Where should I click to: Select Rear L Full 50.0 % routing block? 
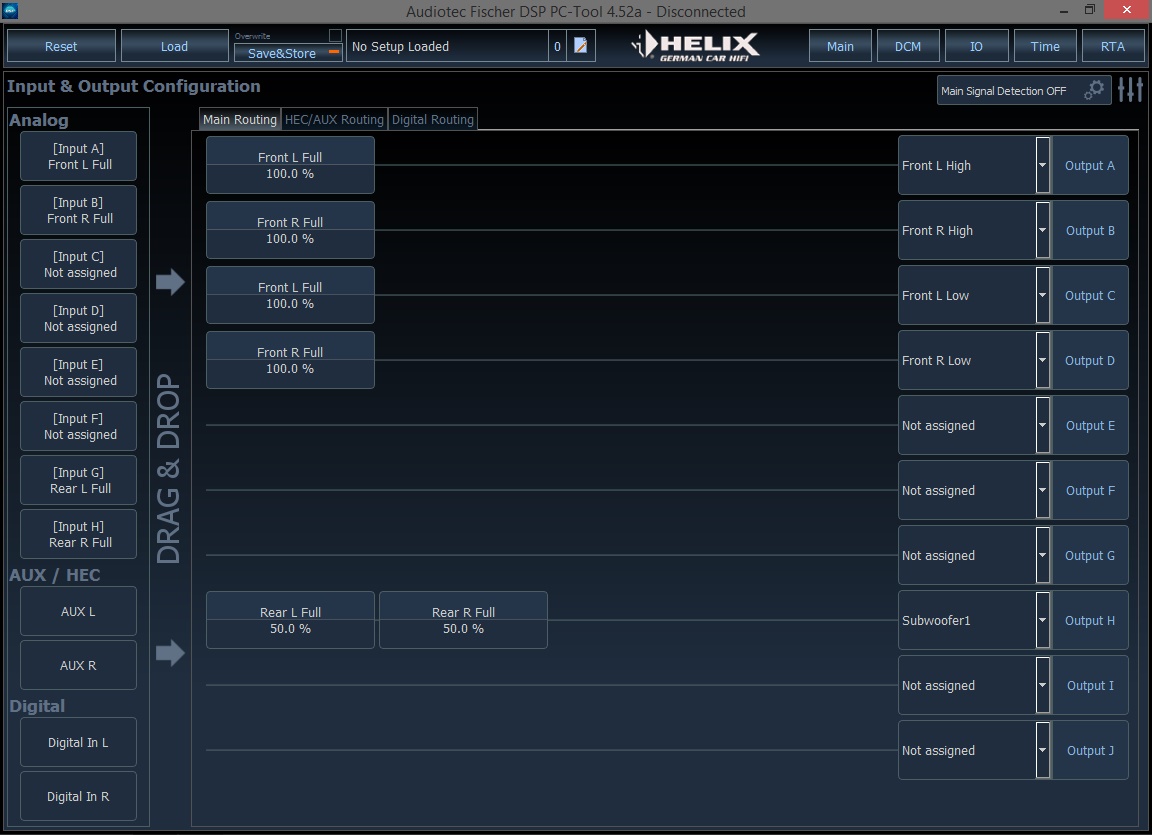(290, 620)
